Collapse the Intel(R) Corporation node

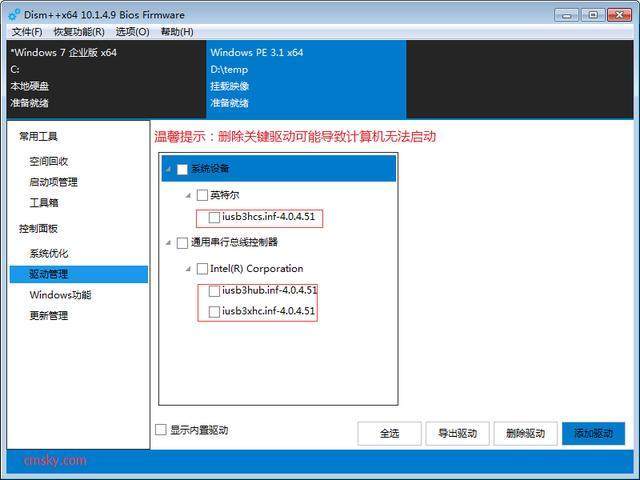click(x=187, y=268)
